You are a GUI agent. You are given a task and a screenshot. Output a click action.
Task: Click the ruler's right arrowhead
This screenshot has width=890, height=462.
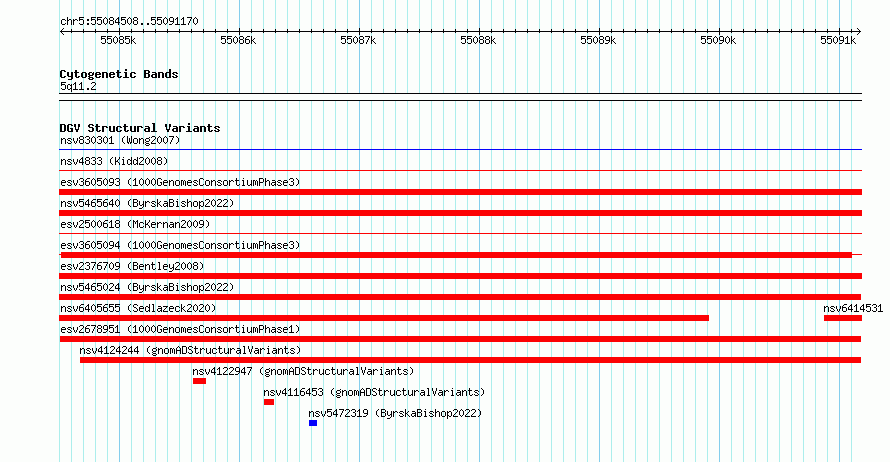click(859, 32)
